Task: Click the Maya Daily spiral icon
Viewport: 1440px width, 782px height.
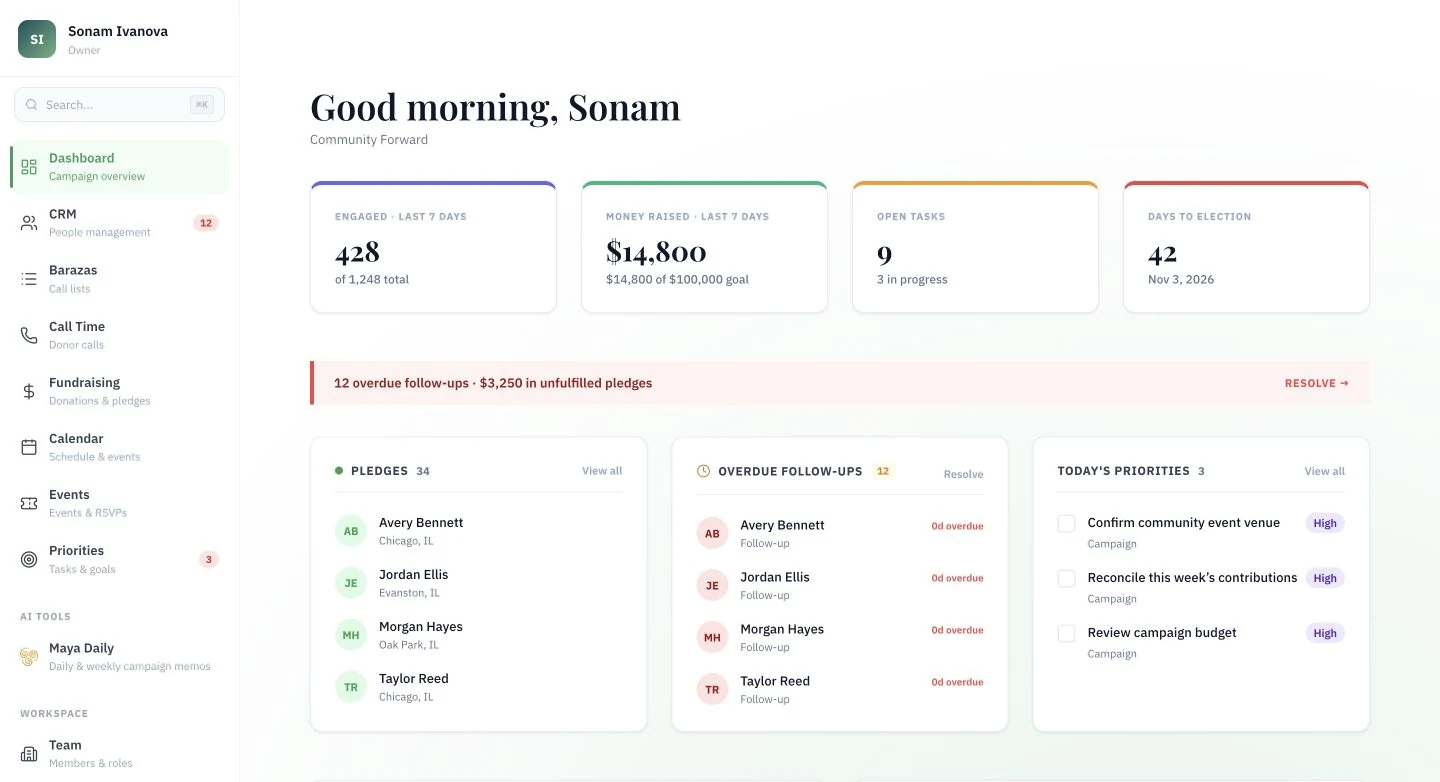Action: tap(29, 657)
